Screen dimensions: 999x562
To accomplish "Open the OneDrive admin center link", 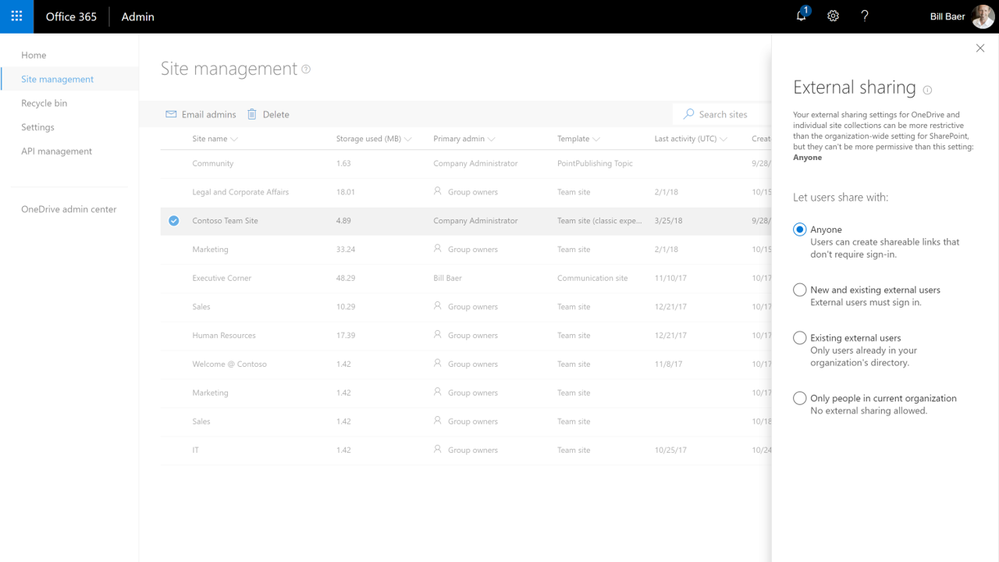I will pyautogui.click(x=69, y=209).
